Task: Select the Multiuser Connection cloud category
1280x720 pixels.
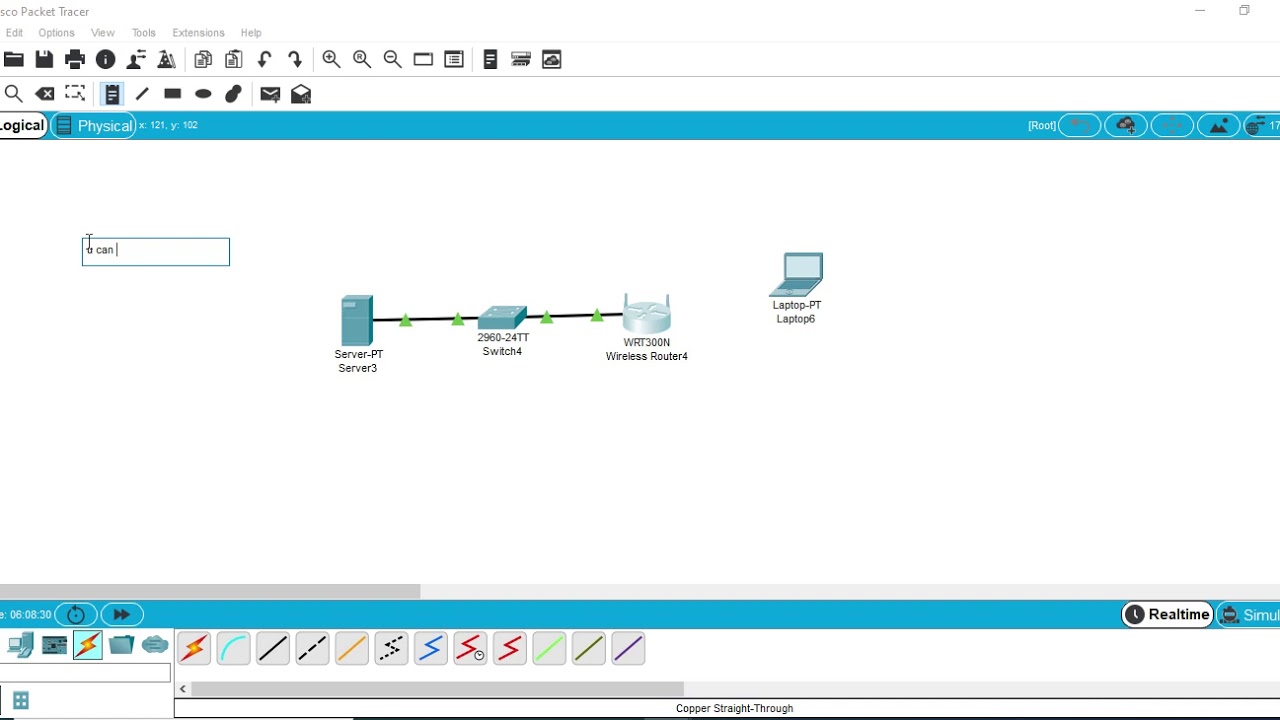Action: click(x=155, y=645)
